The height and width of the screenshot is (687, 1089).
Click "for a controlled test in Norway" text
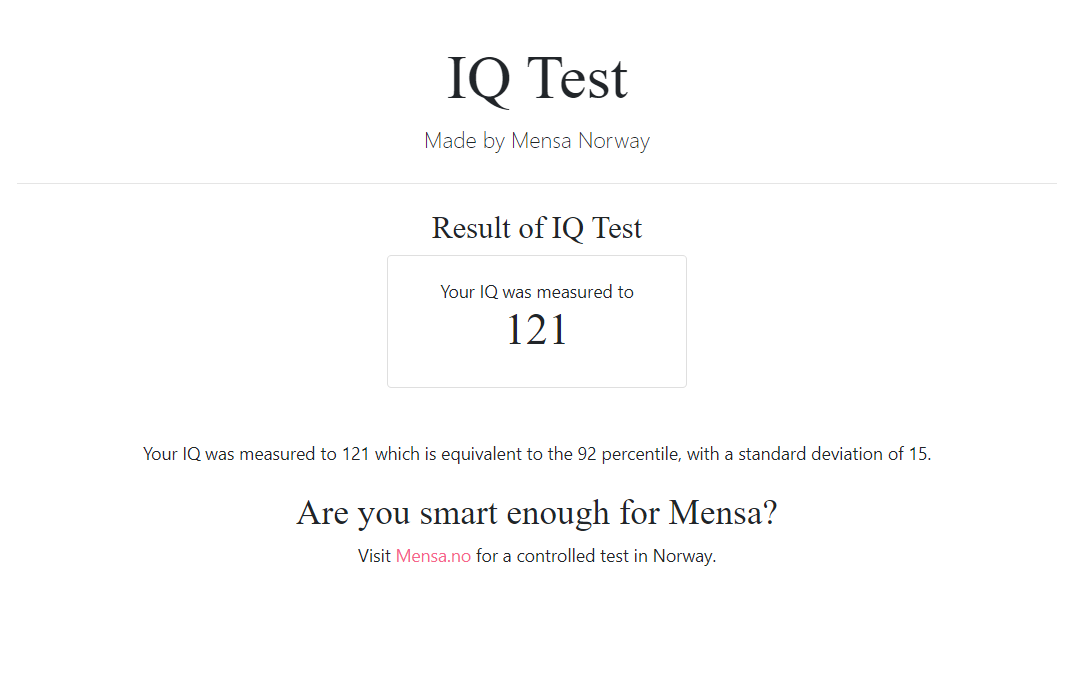(596, 556)
